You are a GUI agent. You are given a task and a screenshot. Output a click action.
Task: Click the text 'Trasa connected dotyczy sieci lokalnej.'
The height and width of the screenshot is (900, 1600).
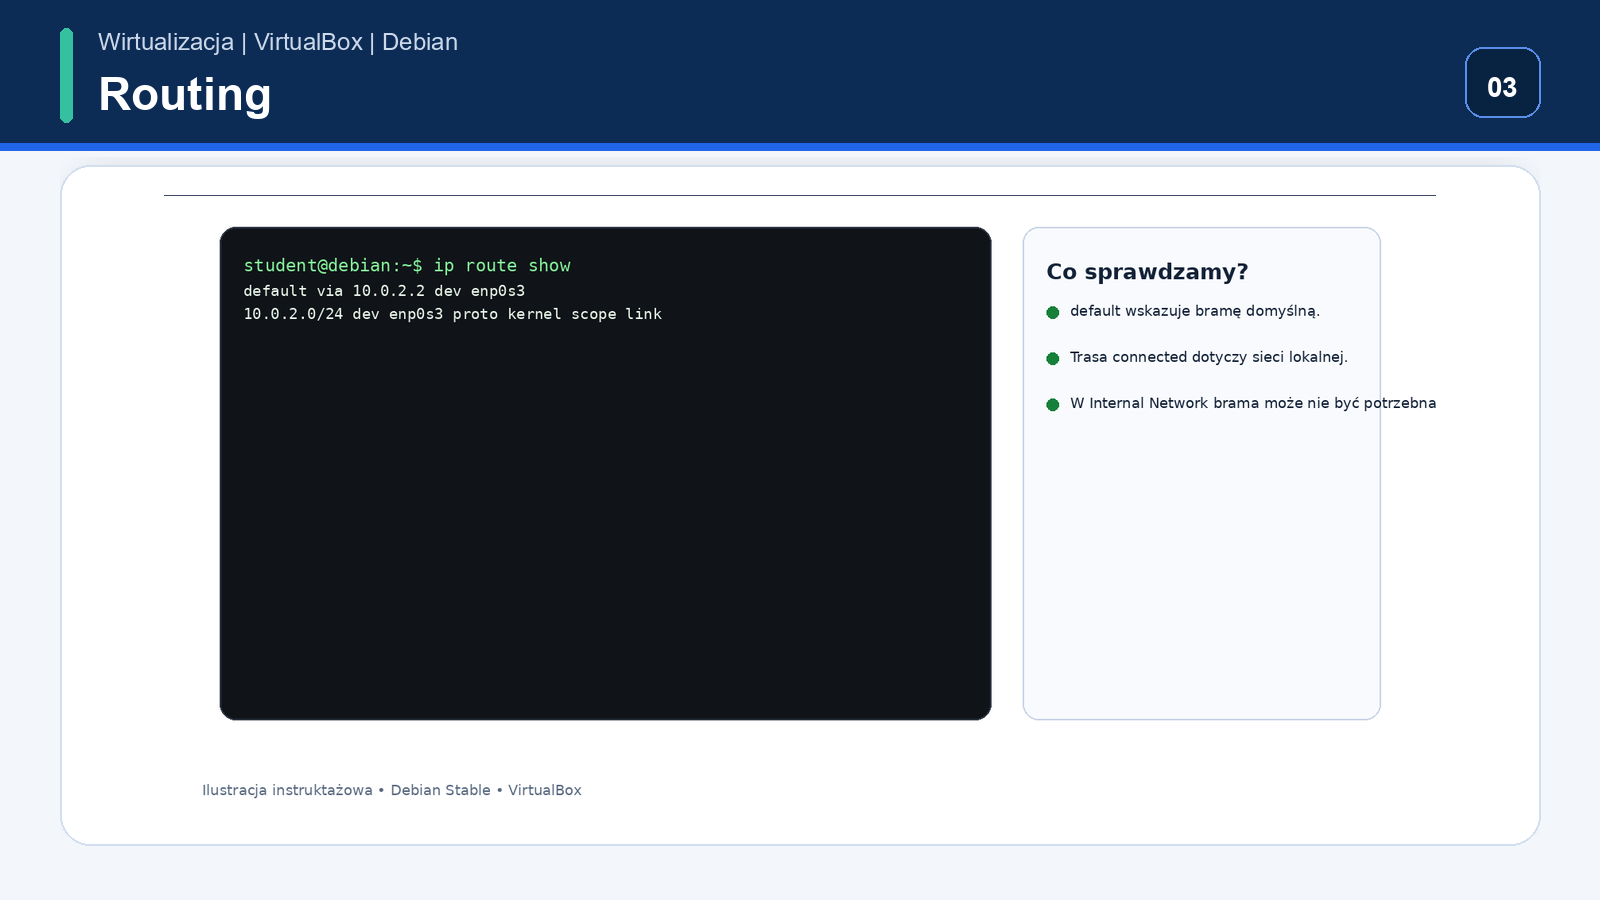pos(1209,357)
